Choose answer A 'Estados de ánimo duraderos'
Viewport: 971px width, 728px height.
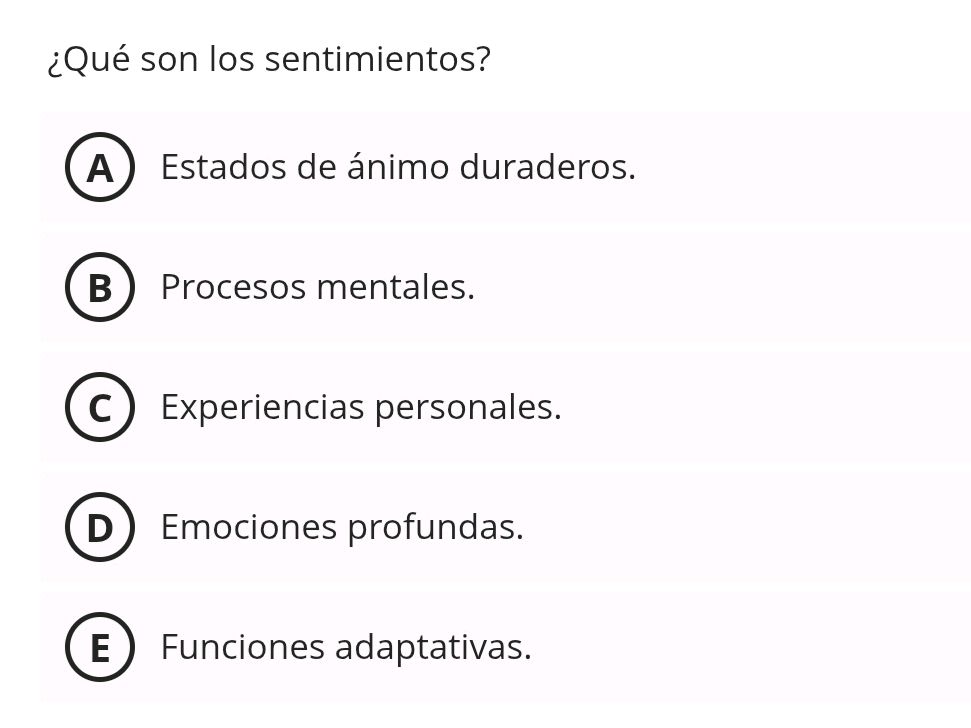[x=398, y=168]
